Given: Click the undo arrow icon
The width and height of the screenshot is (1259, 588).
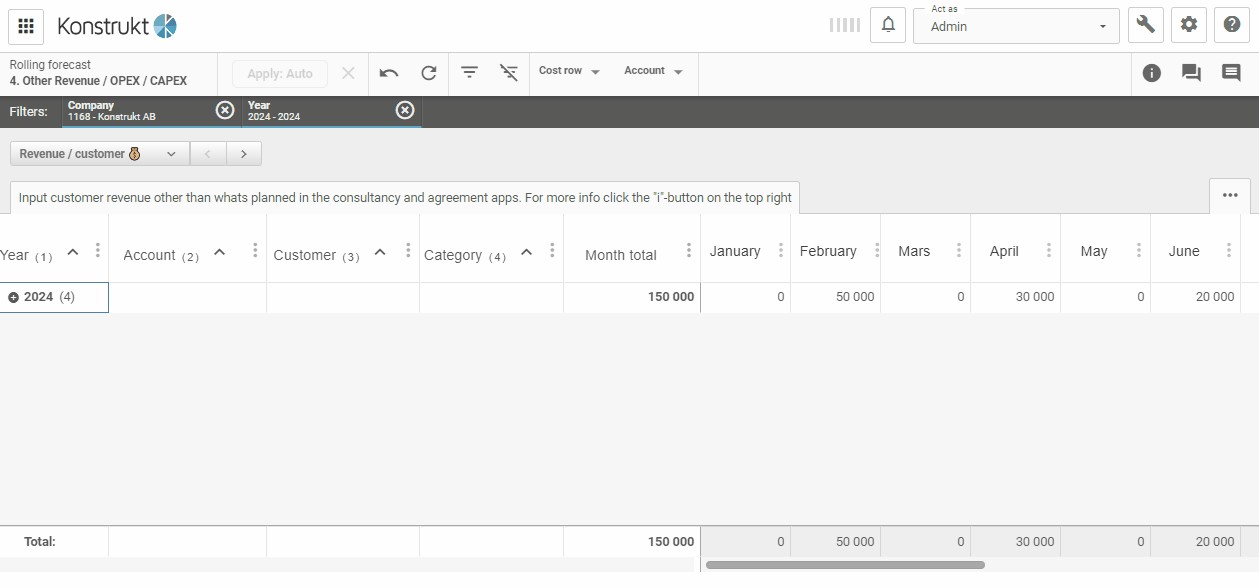Looking at the screenshot, I should (x=389, y=73).
